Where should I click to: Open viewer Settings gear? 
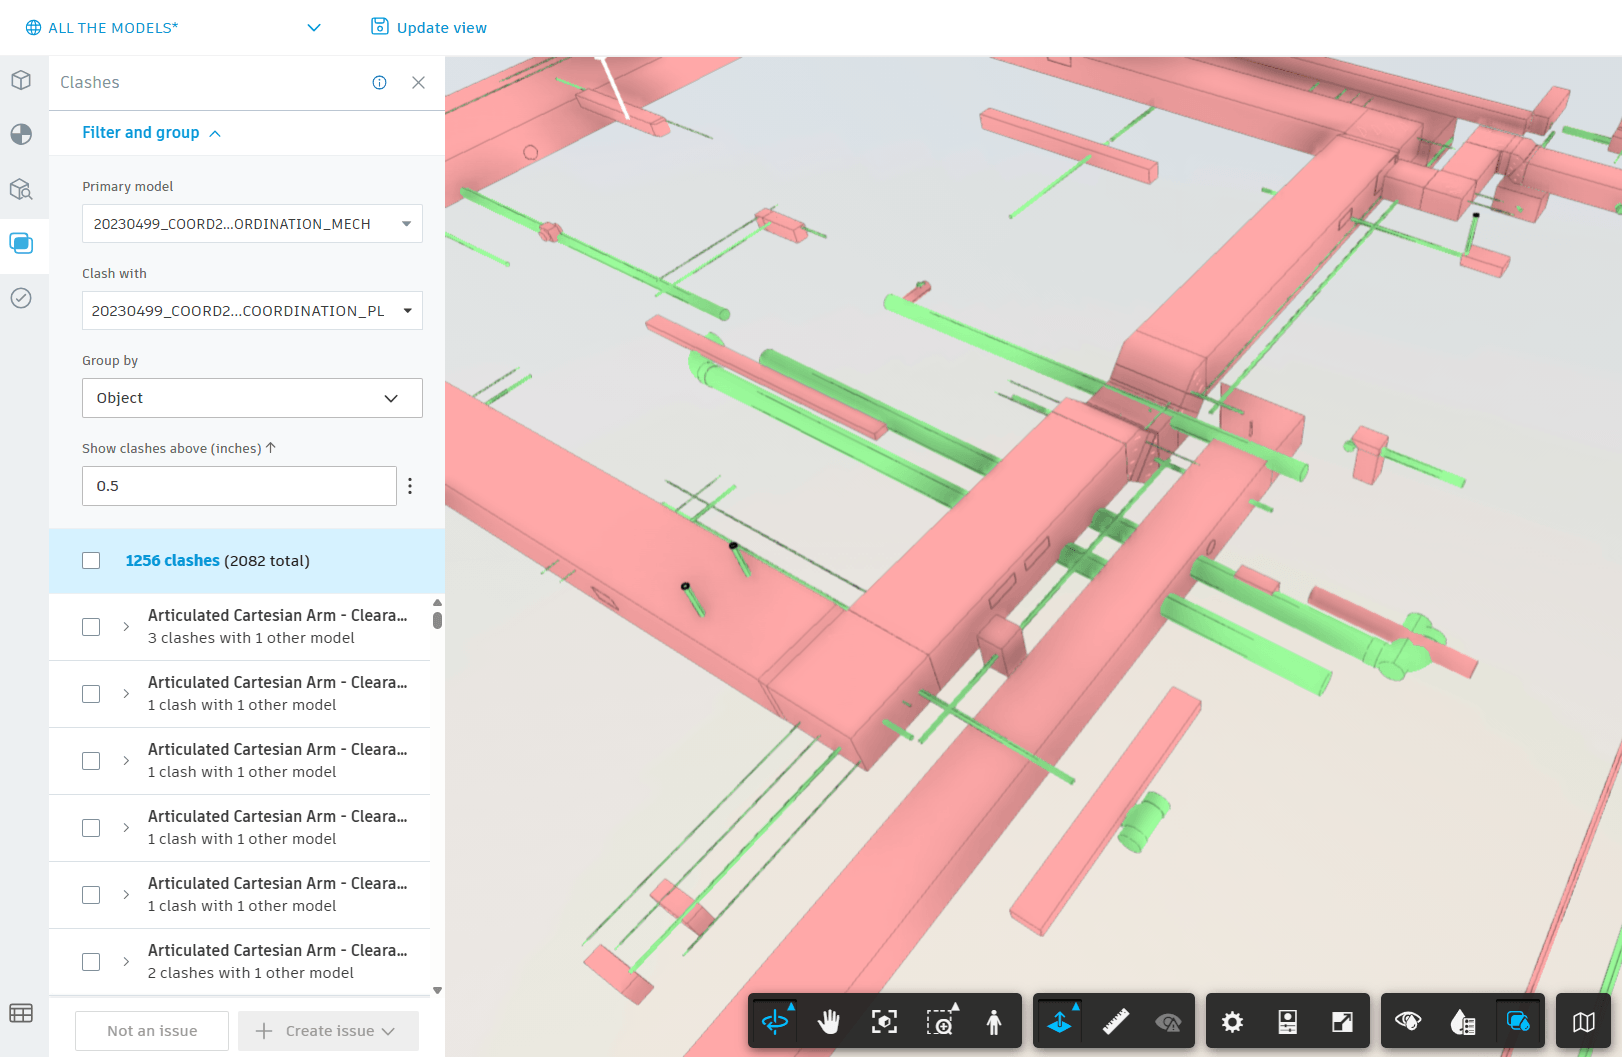point(1232,1021)
